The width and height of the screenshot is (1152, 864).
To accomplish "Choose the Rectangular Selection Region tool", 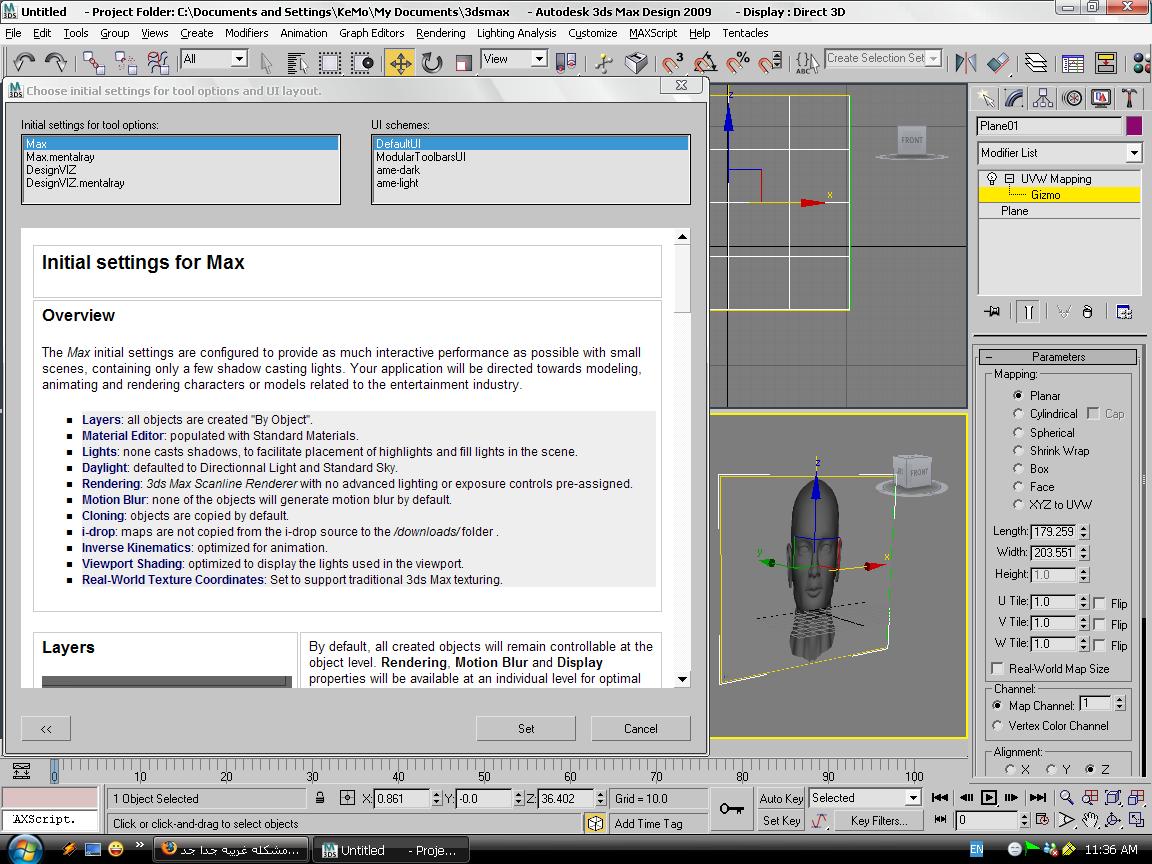I will 329,62.
